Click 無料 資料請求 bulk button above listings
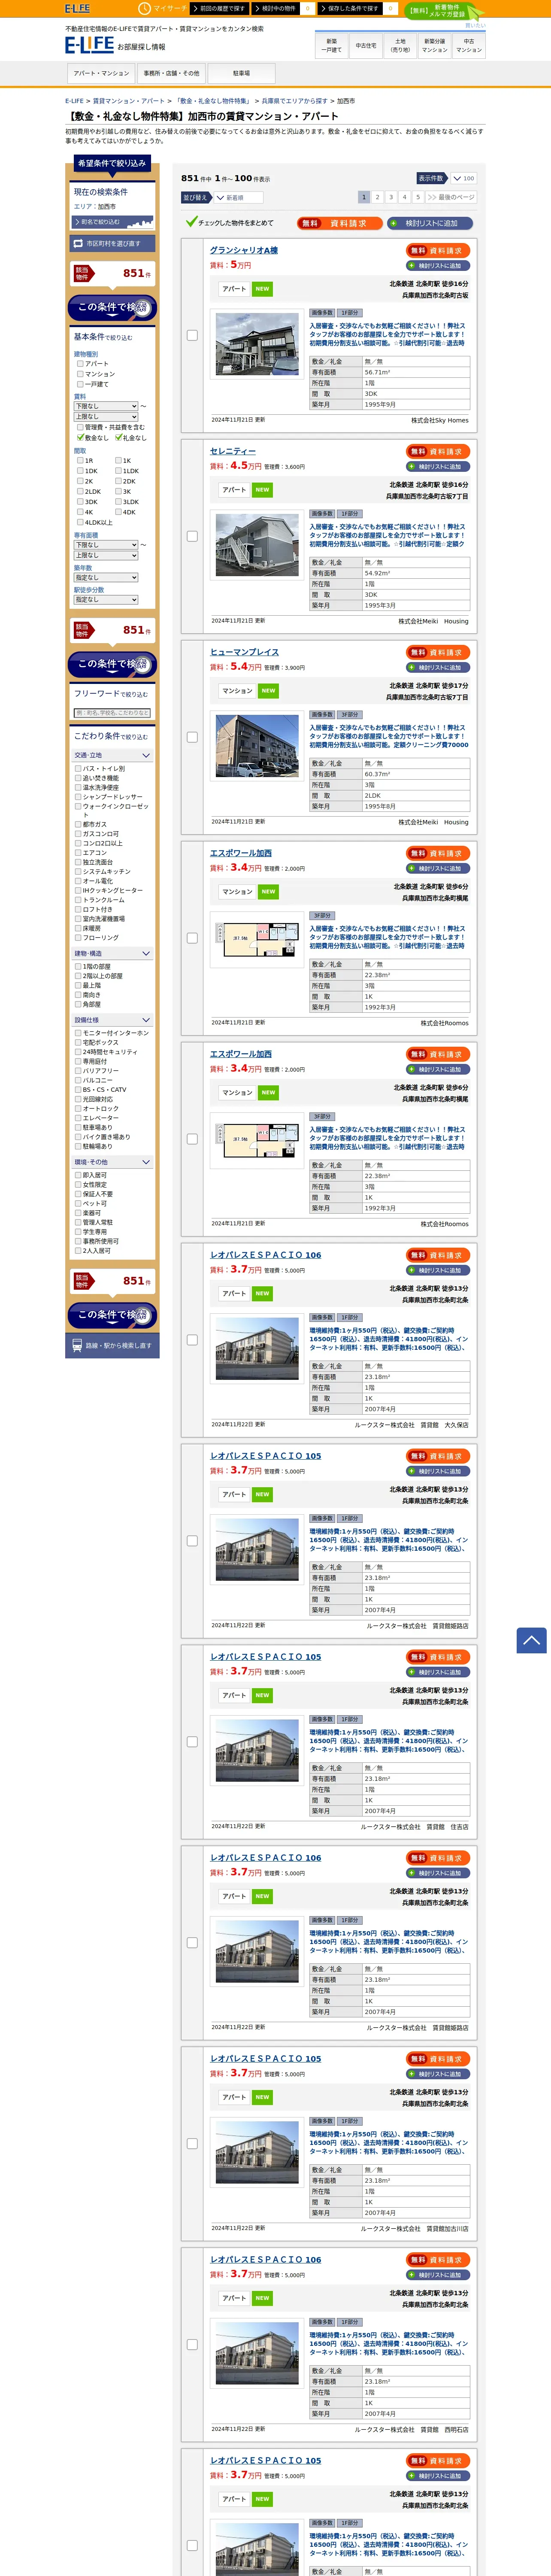This screenshot has height=2576, width=551. point(340,223)
